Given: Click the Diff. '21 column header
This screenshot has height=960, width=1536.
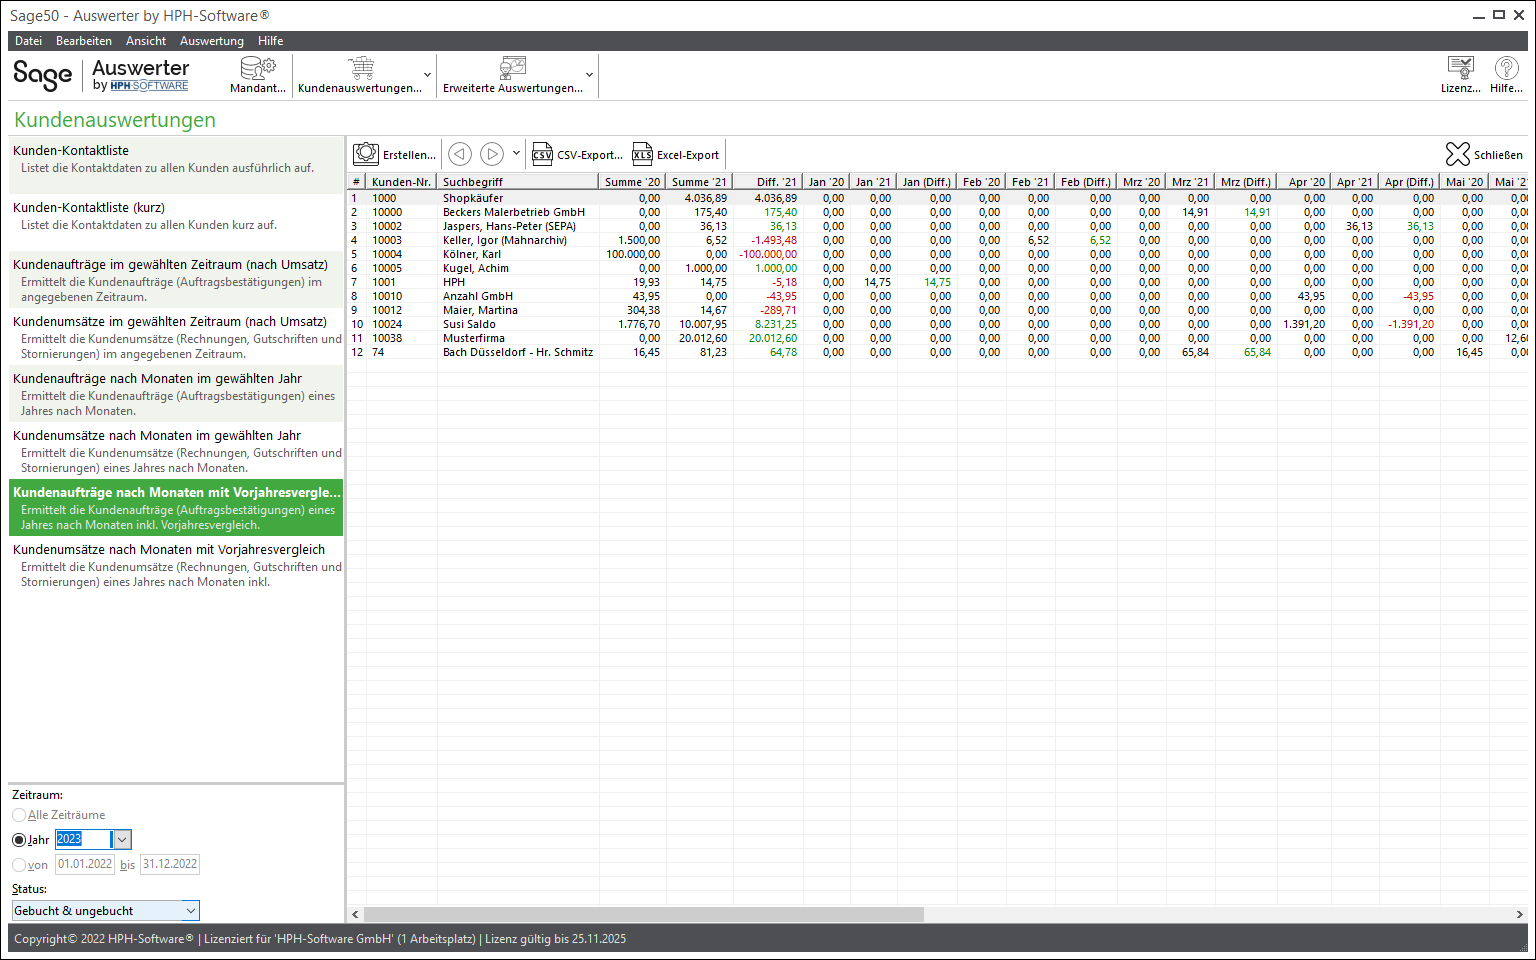Looking at the screenshot, I should click(767, 182).
